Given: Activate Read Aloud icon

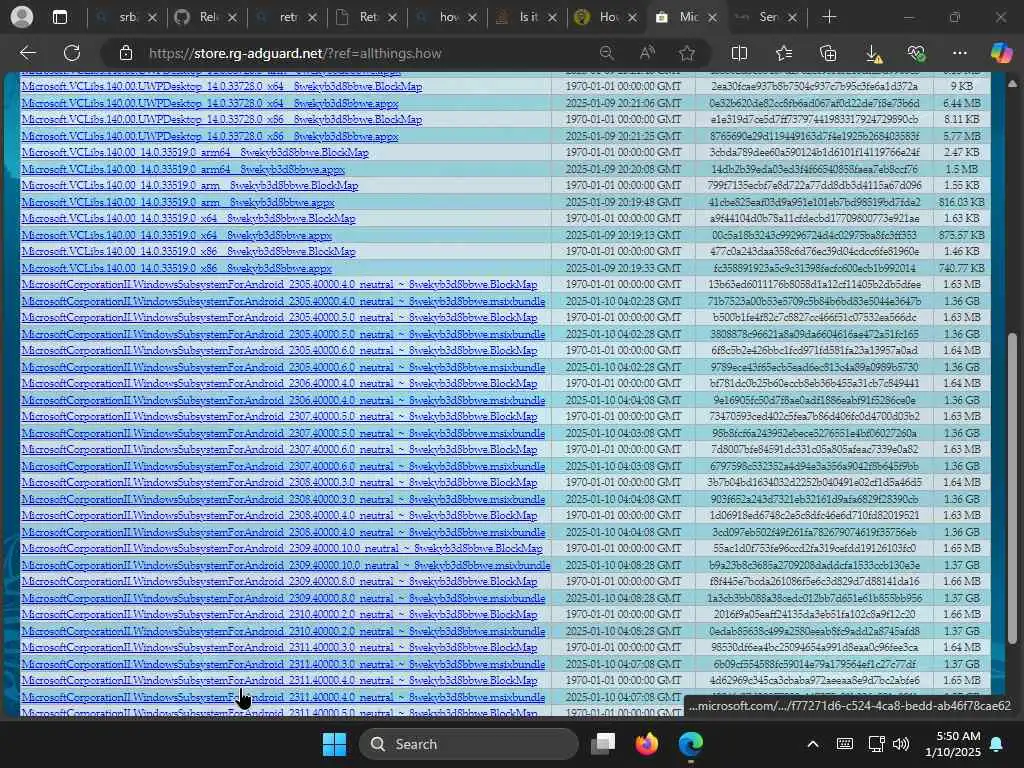Looking at the screenshot, I should pyautogui.click(x=647, y=53).
